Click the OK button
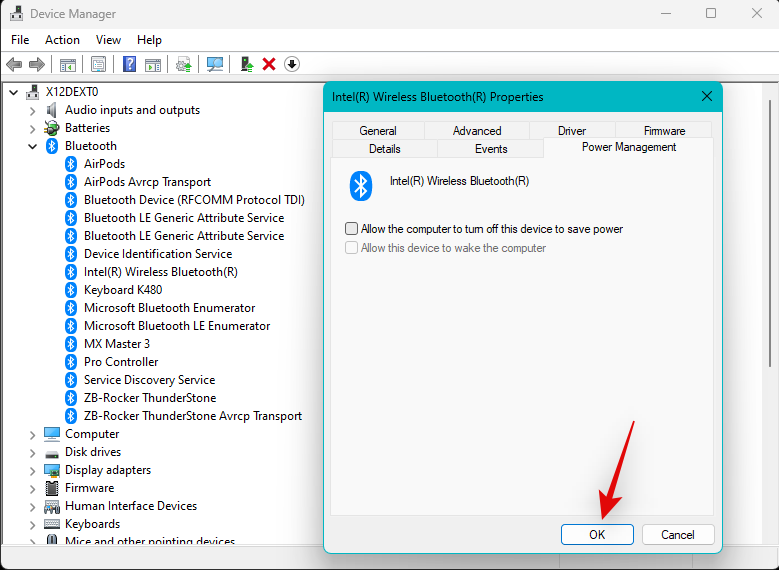This screenshot has height=570, width=779. 597,534
